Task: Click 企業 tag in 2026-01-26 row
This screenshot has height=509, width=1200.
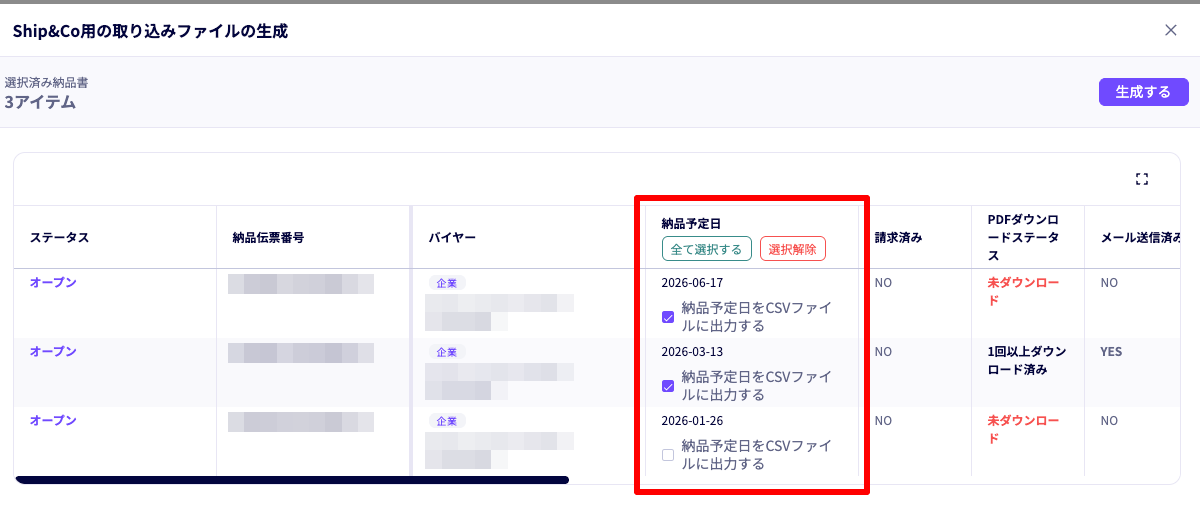Action: click(446, 422)
